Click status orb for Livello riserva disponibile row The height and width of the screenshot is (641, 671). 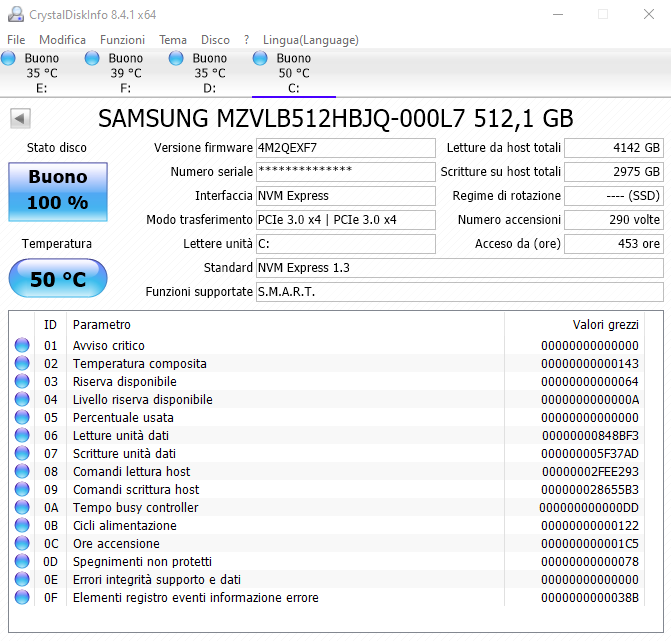(22, 399)
